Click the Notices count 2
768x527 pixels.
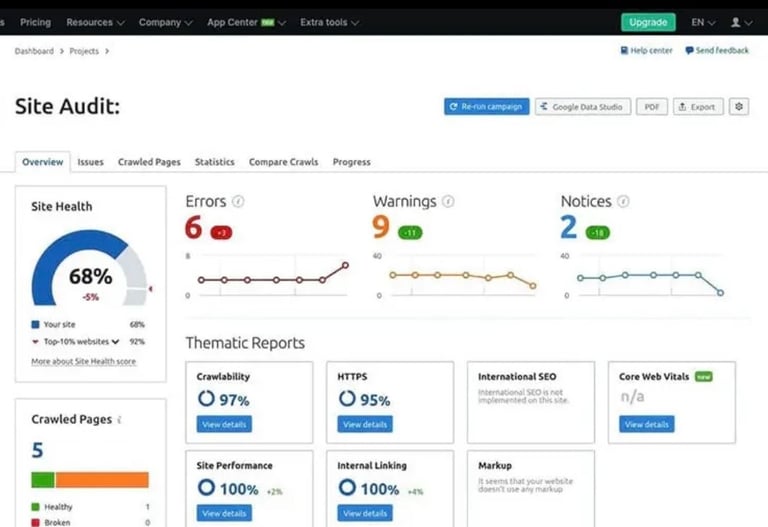pyautogui.click(x=569, y=227)
